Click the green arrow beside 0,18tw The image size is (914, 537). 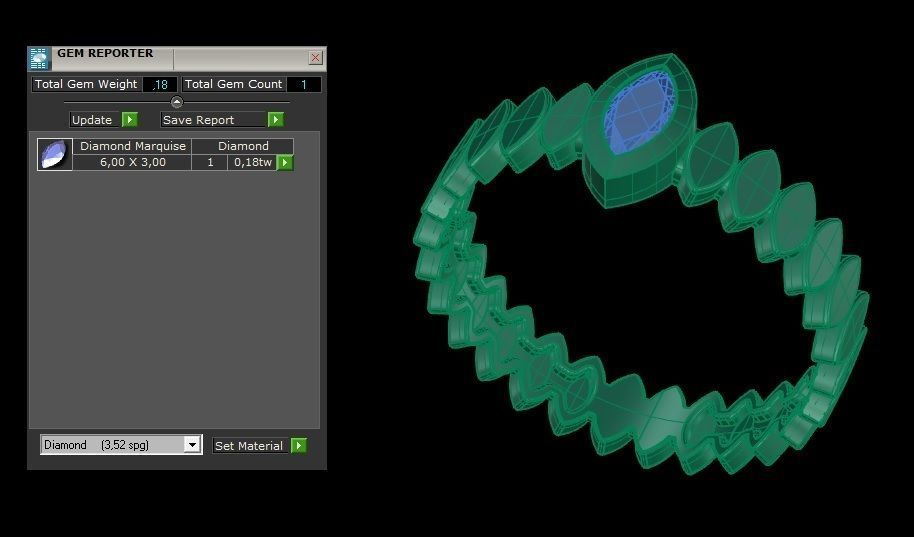click(x=284, y=162)
